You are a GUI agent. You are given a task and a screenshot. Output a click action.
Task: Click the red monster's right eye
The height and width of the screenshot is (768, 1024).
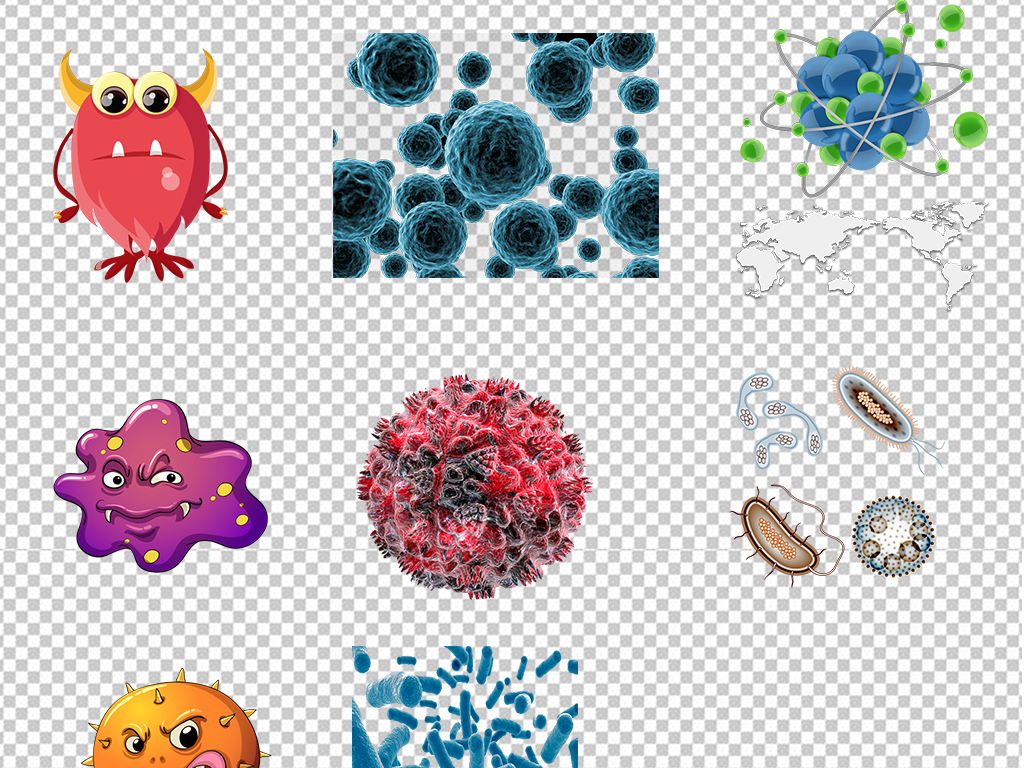(155, 98)
